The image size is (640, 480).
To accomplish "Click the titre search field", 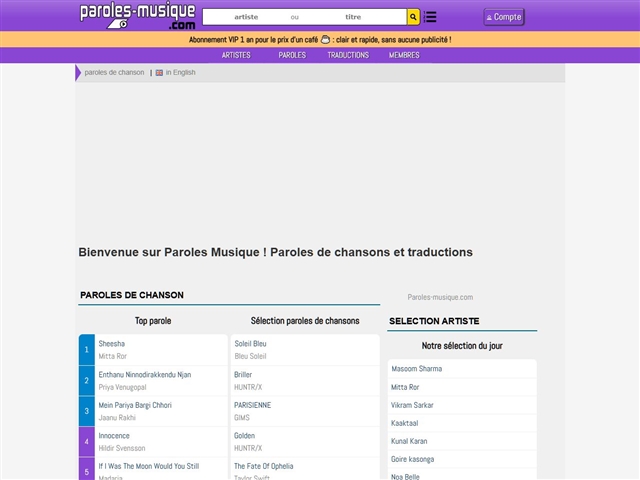I will [353, 17].
